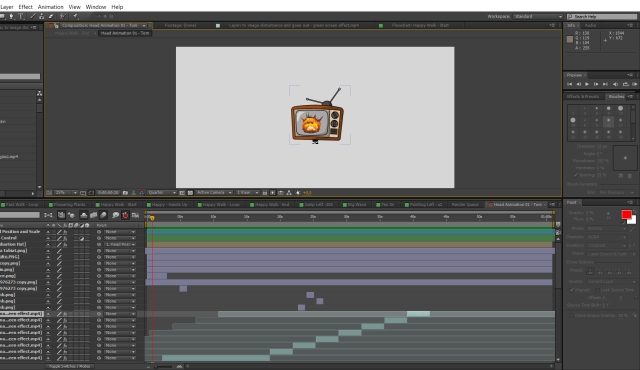Select the Eraser tool in toolbar
The image size is (640, 370).
click(x=51, y=16)
